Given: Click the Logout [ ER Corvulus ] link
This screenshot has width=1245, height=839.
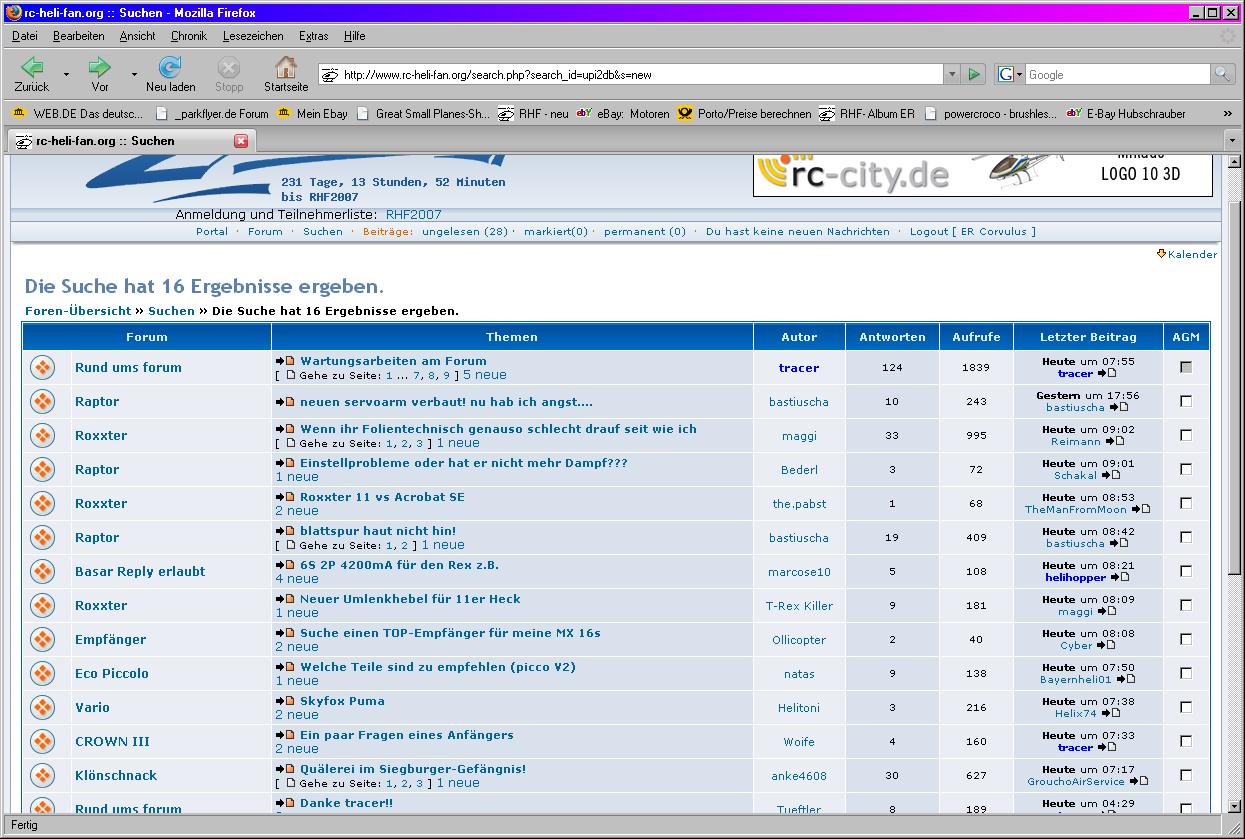Looking at the screenshot, I should coord(973,231).
